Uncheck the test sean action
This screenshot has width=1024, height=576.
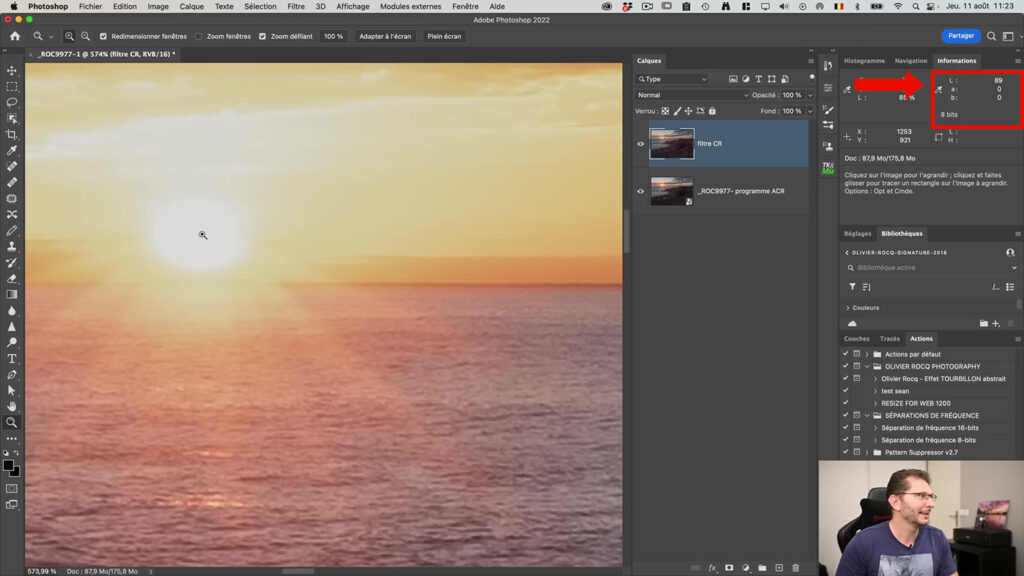[x=845, y=391]
